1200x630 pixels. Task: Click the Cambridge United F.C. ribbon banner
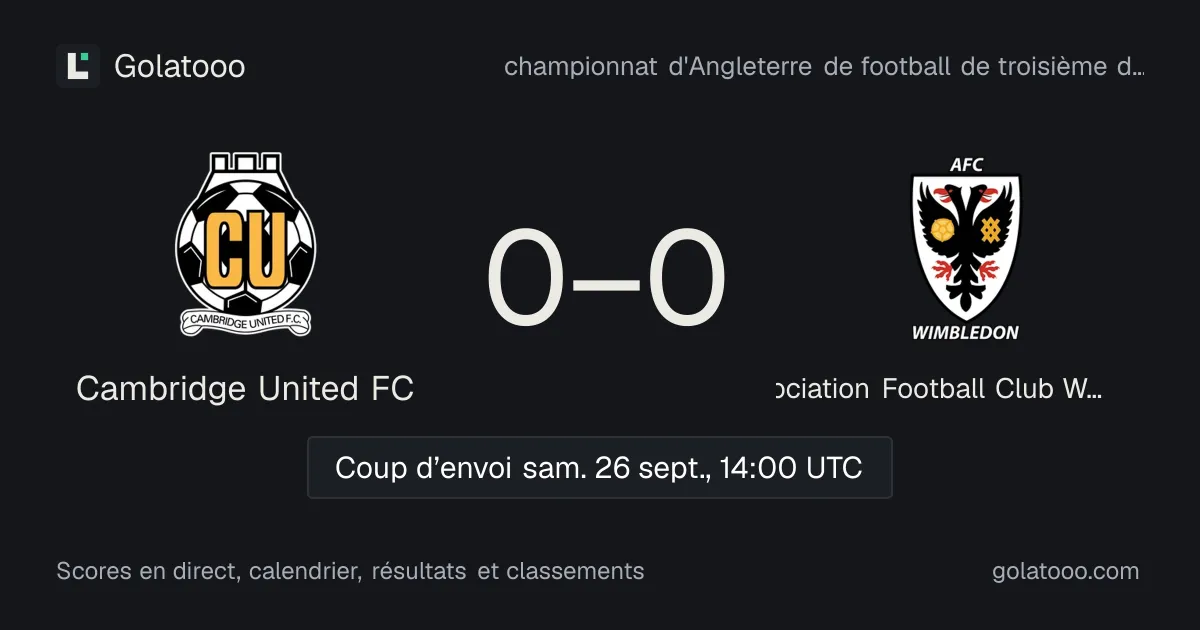[x=246, y=321]
